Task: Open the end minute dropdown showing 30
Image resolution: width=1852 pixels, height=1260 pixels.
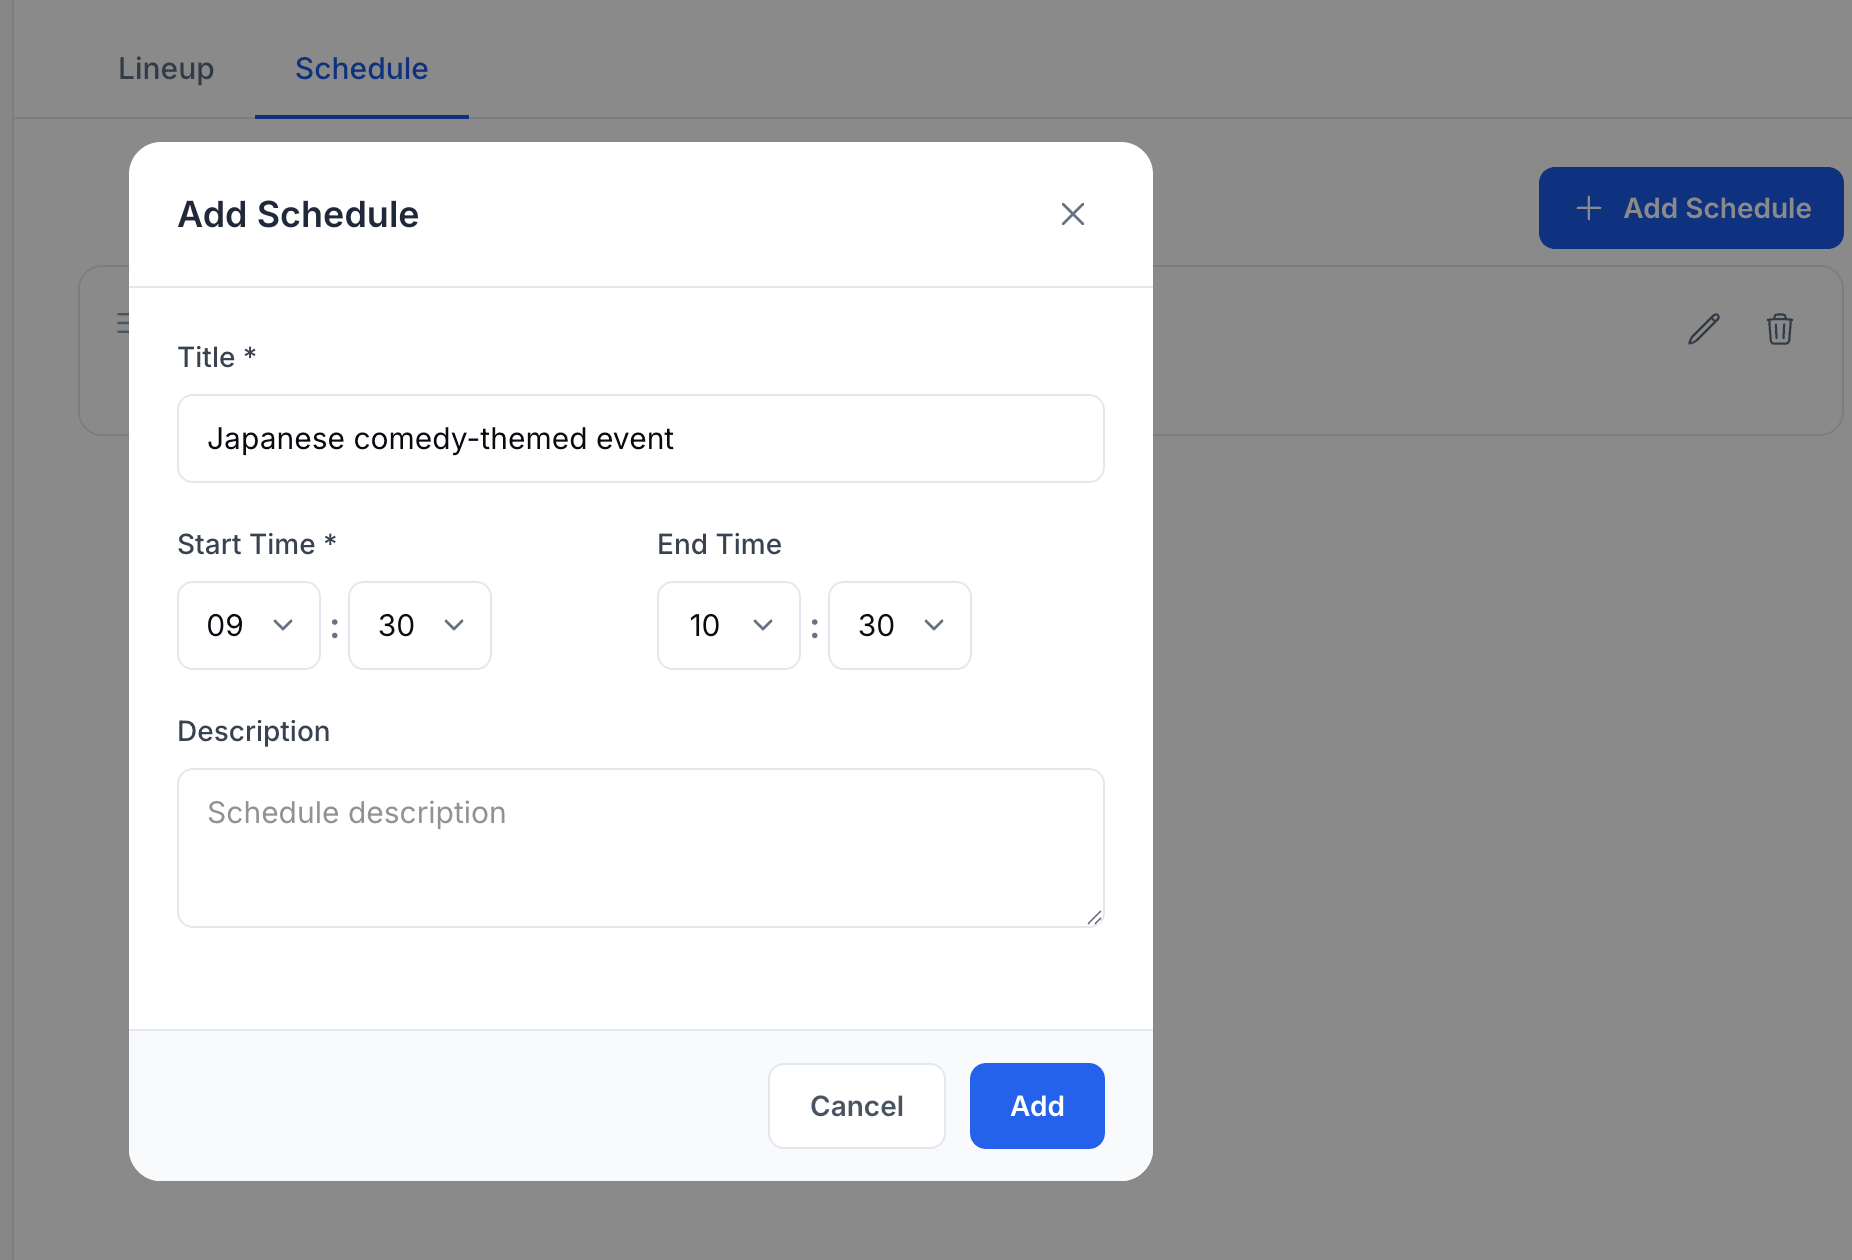Action: click(898, 625)
